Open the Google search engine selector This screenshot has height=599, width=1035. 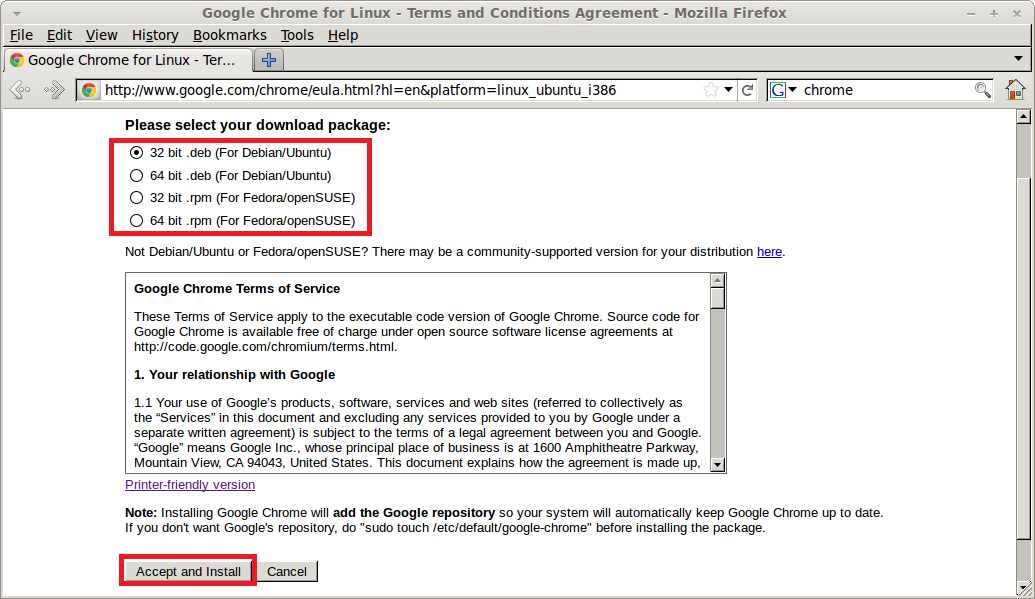[784, 90]
